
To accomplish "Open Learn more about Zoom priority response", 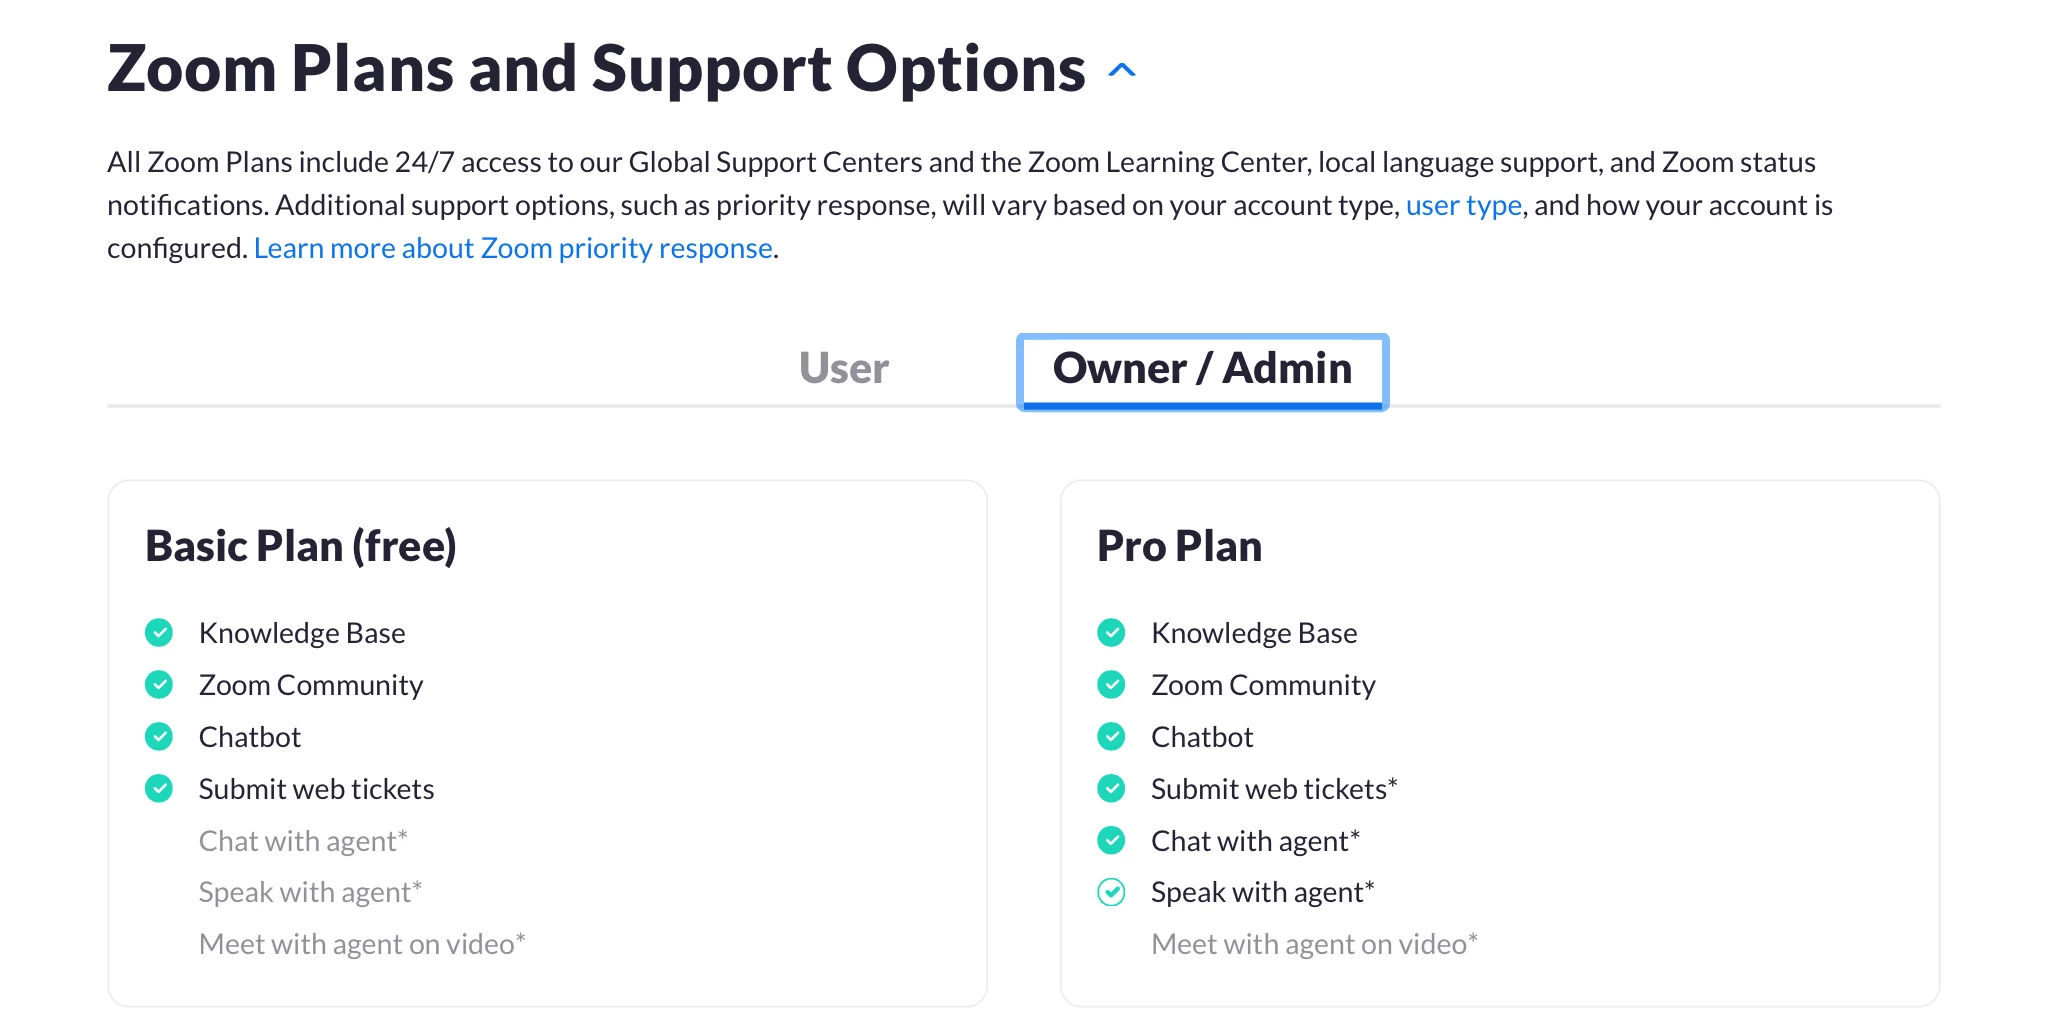I will click(513, 248).
